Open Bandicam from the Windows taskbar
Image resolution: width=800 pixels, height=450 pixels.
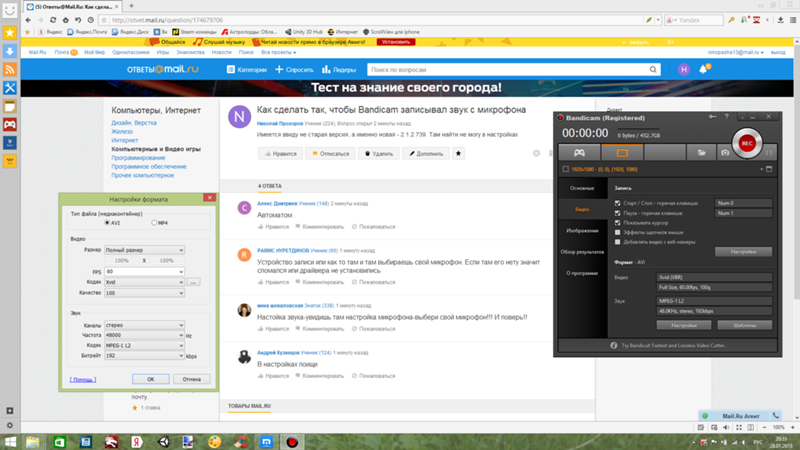click(x=292, y=442)
